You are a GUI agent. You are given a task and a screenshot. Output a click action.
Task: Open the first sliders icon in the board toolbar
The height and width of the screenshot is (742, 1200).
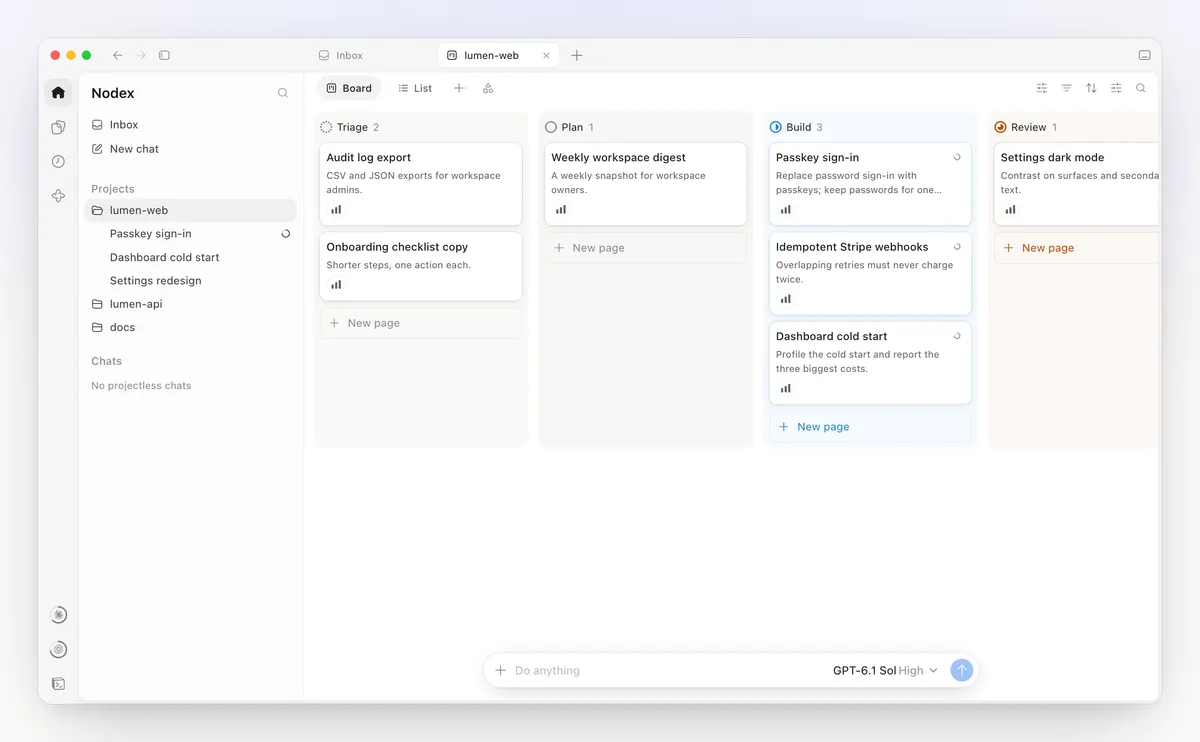tap(1042, 88)
